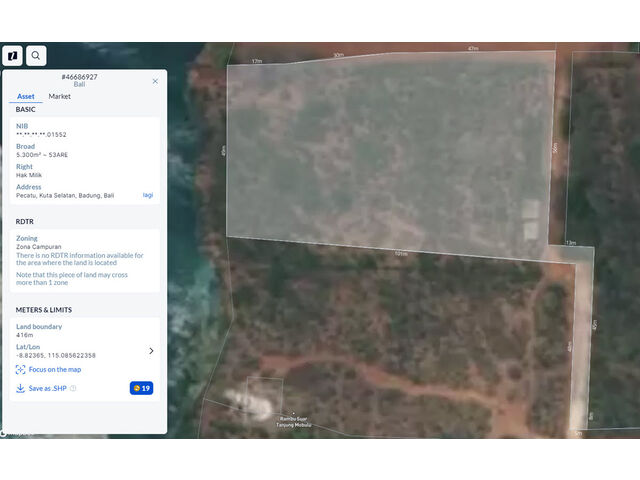640x480 pixels.
Task: Click the 101m boundary length label
Action: pyautogui.click(x=400, y=254)
